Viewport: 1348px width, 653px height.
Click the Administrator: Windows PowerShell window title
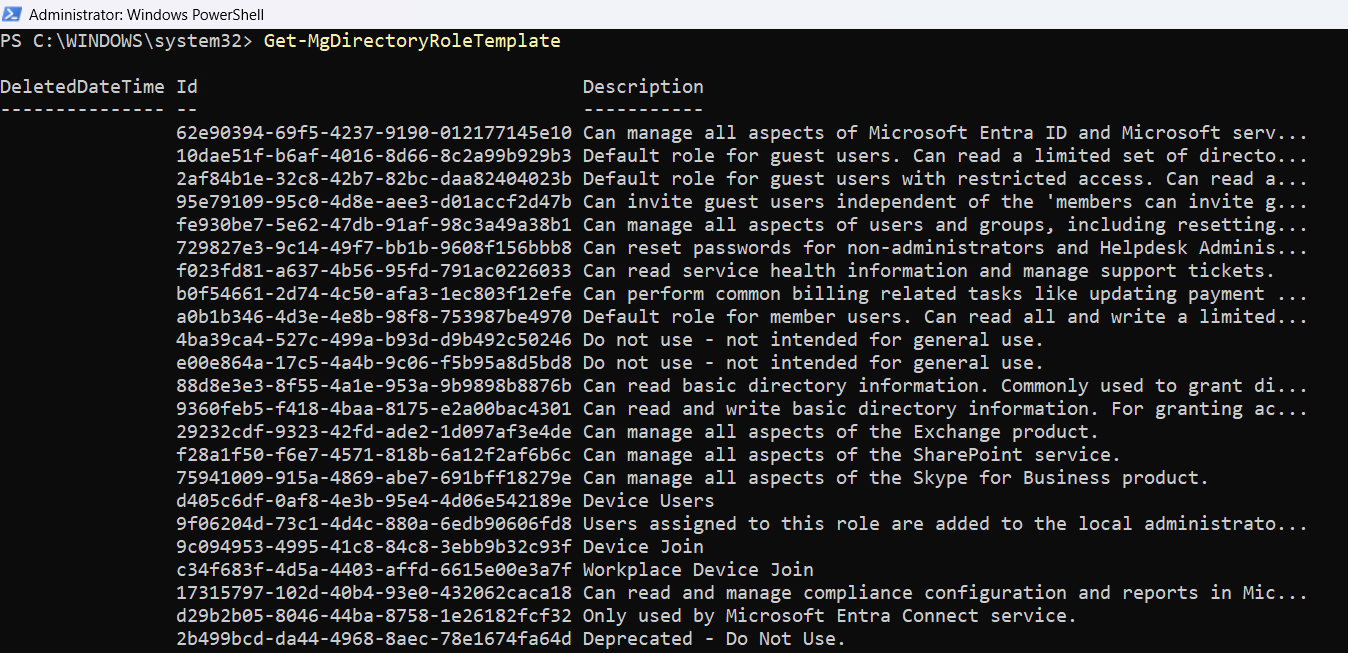pos(147,15)
